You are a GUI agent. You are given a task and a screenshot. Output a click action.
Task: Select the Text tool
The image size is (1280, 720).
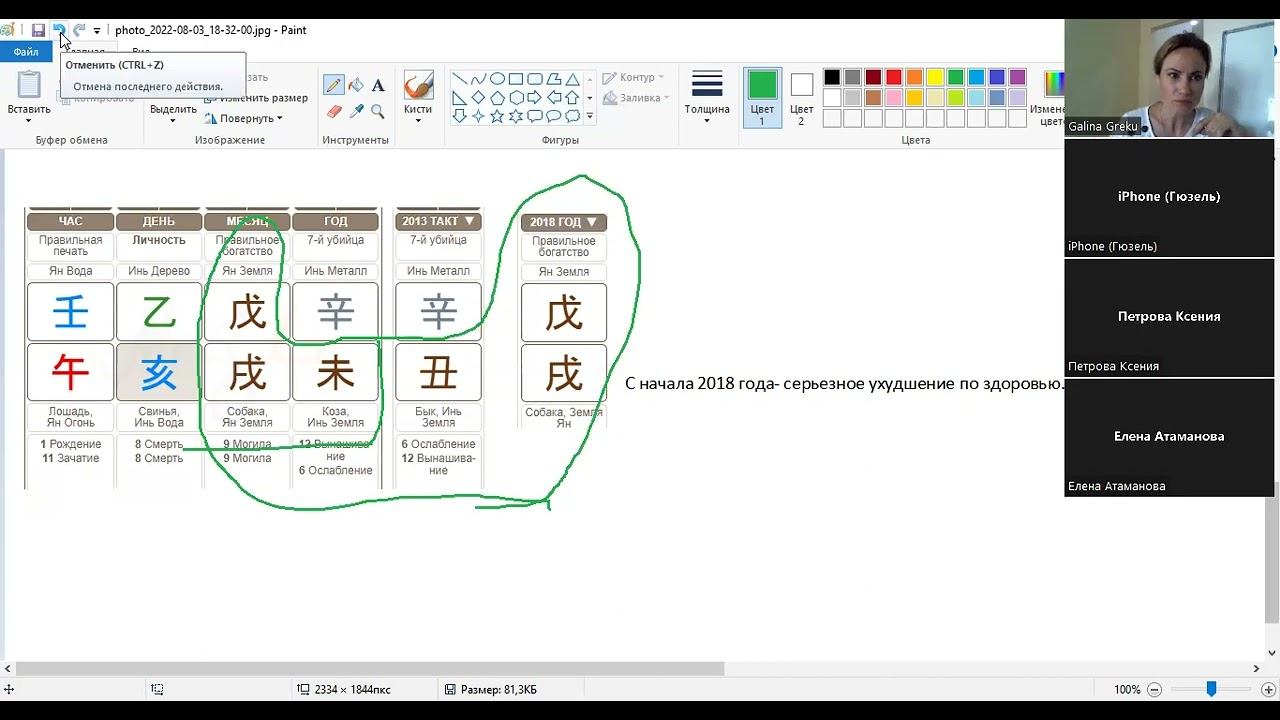tap(378, 86)
